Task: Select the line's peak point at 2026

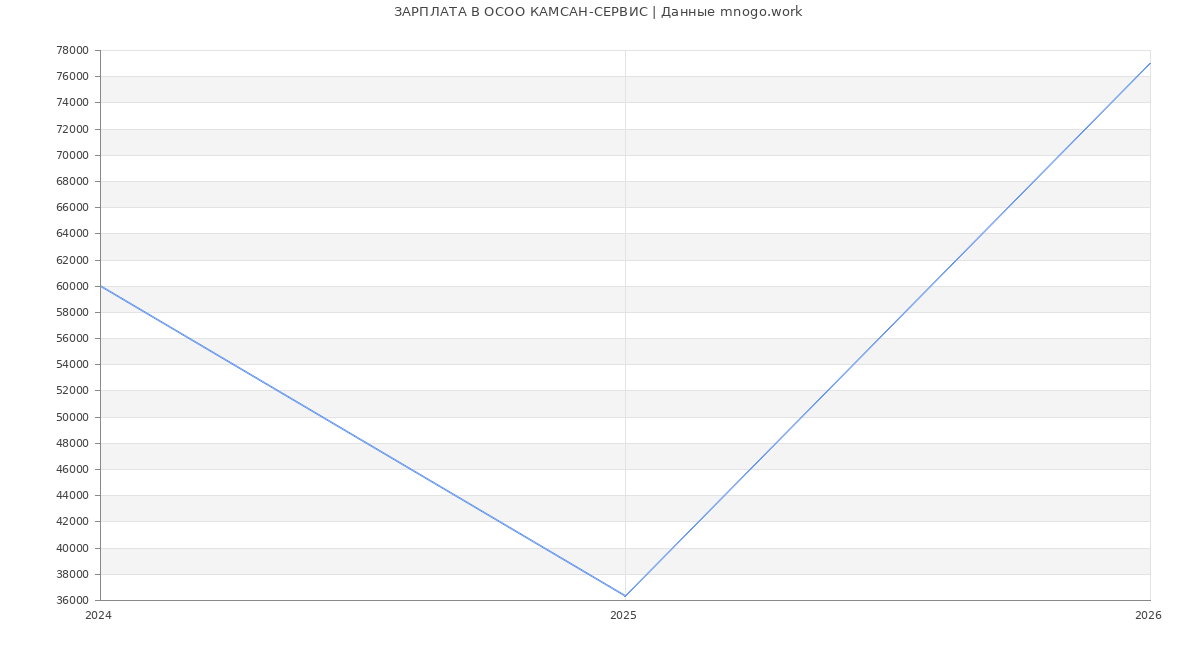Action: pyautogui.click(x=1149, y=64)
